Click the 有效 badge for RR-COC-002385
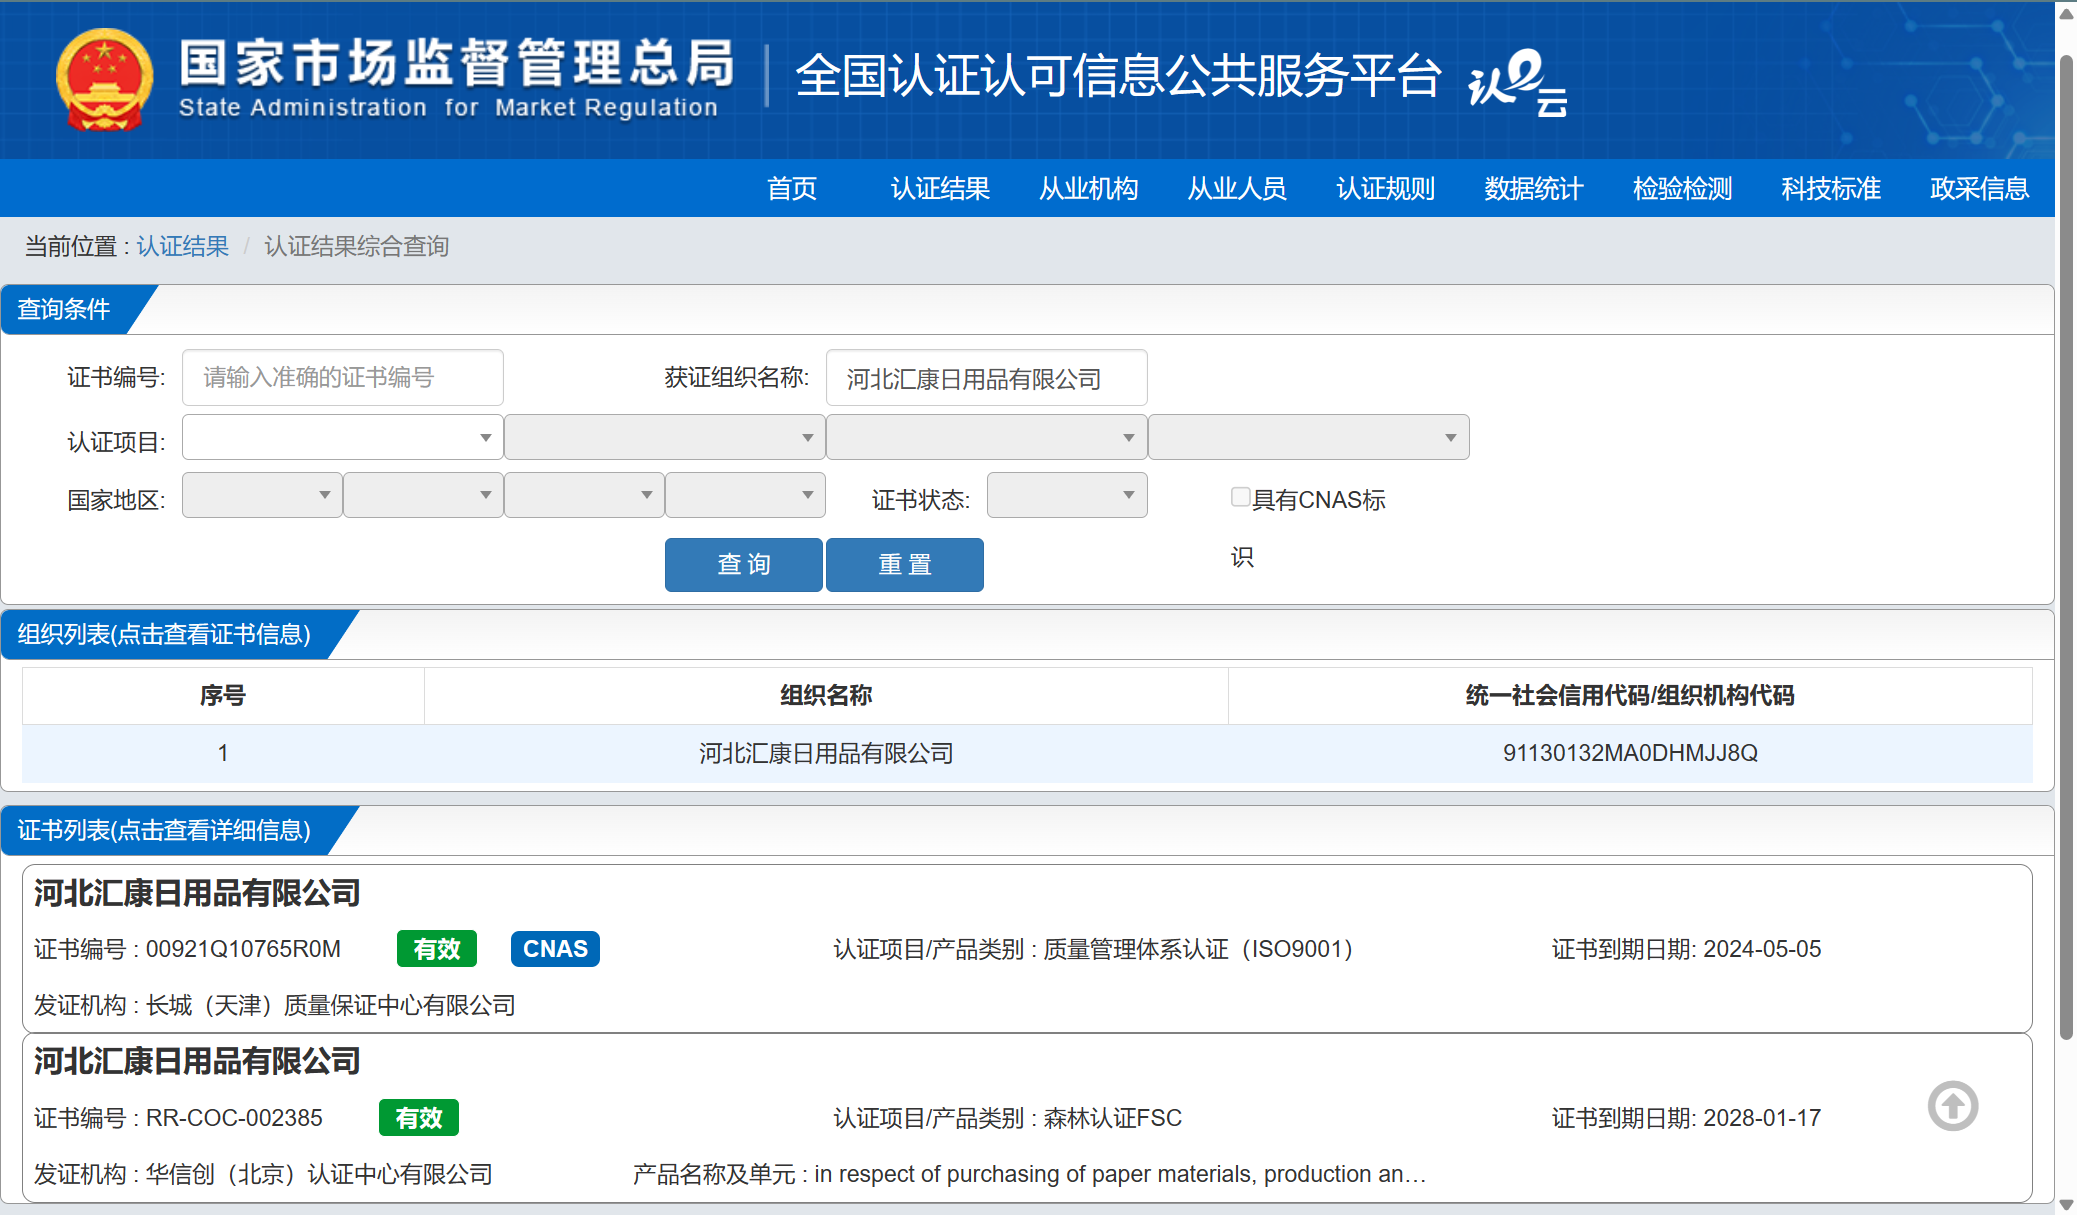The height and width of the screenshot is (1215, 2077). click(x=419, y=1117)
